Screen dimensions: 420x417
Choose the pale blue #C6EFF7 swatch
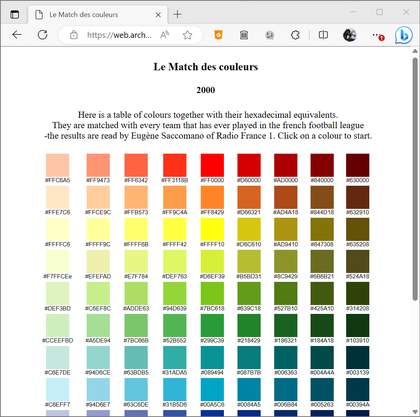pos(57,389)
